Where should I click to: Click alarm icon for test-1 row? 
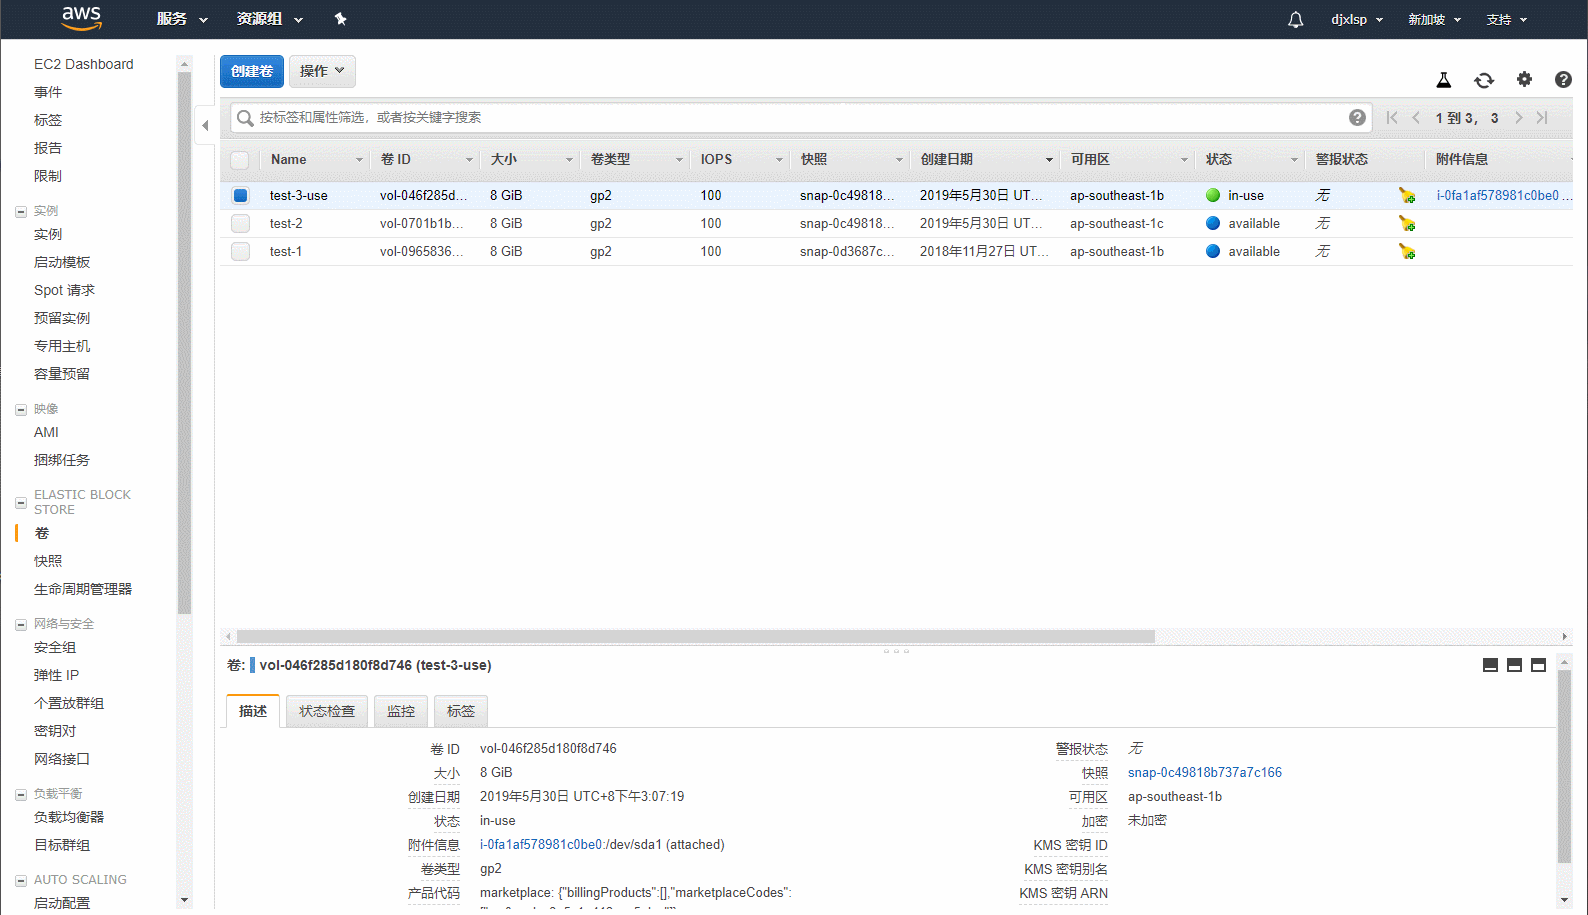click(1407, 251)
